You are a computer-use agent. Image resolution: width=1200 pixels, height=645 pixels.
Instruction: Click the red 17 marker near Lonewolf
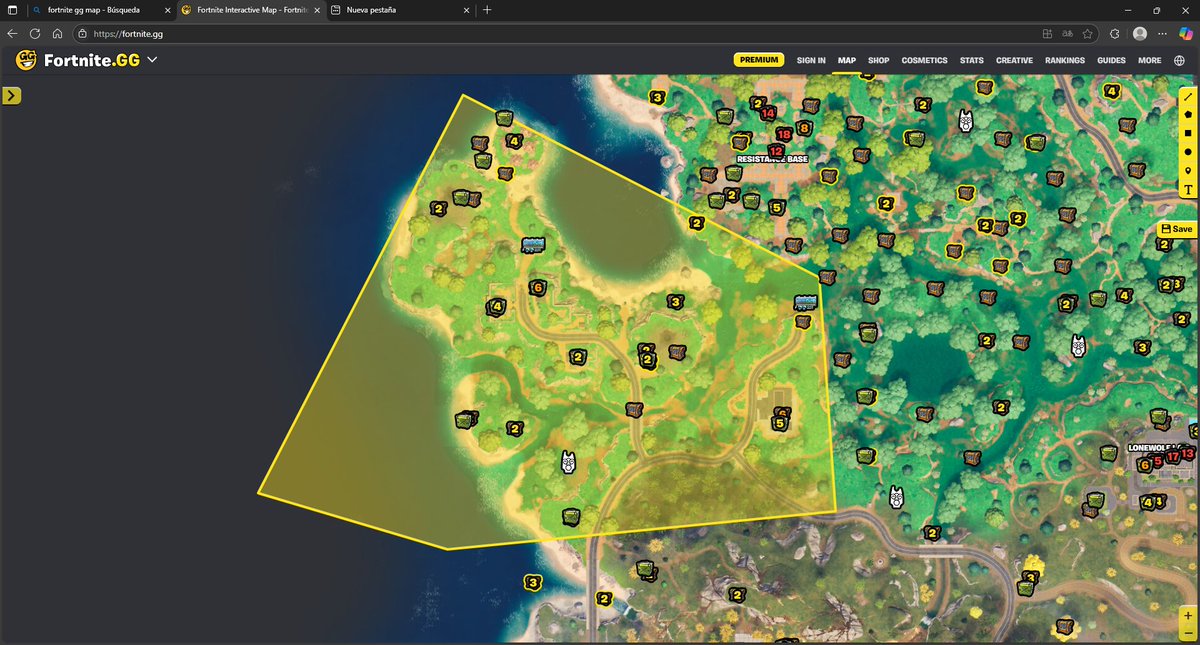coord(1173,457)
